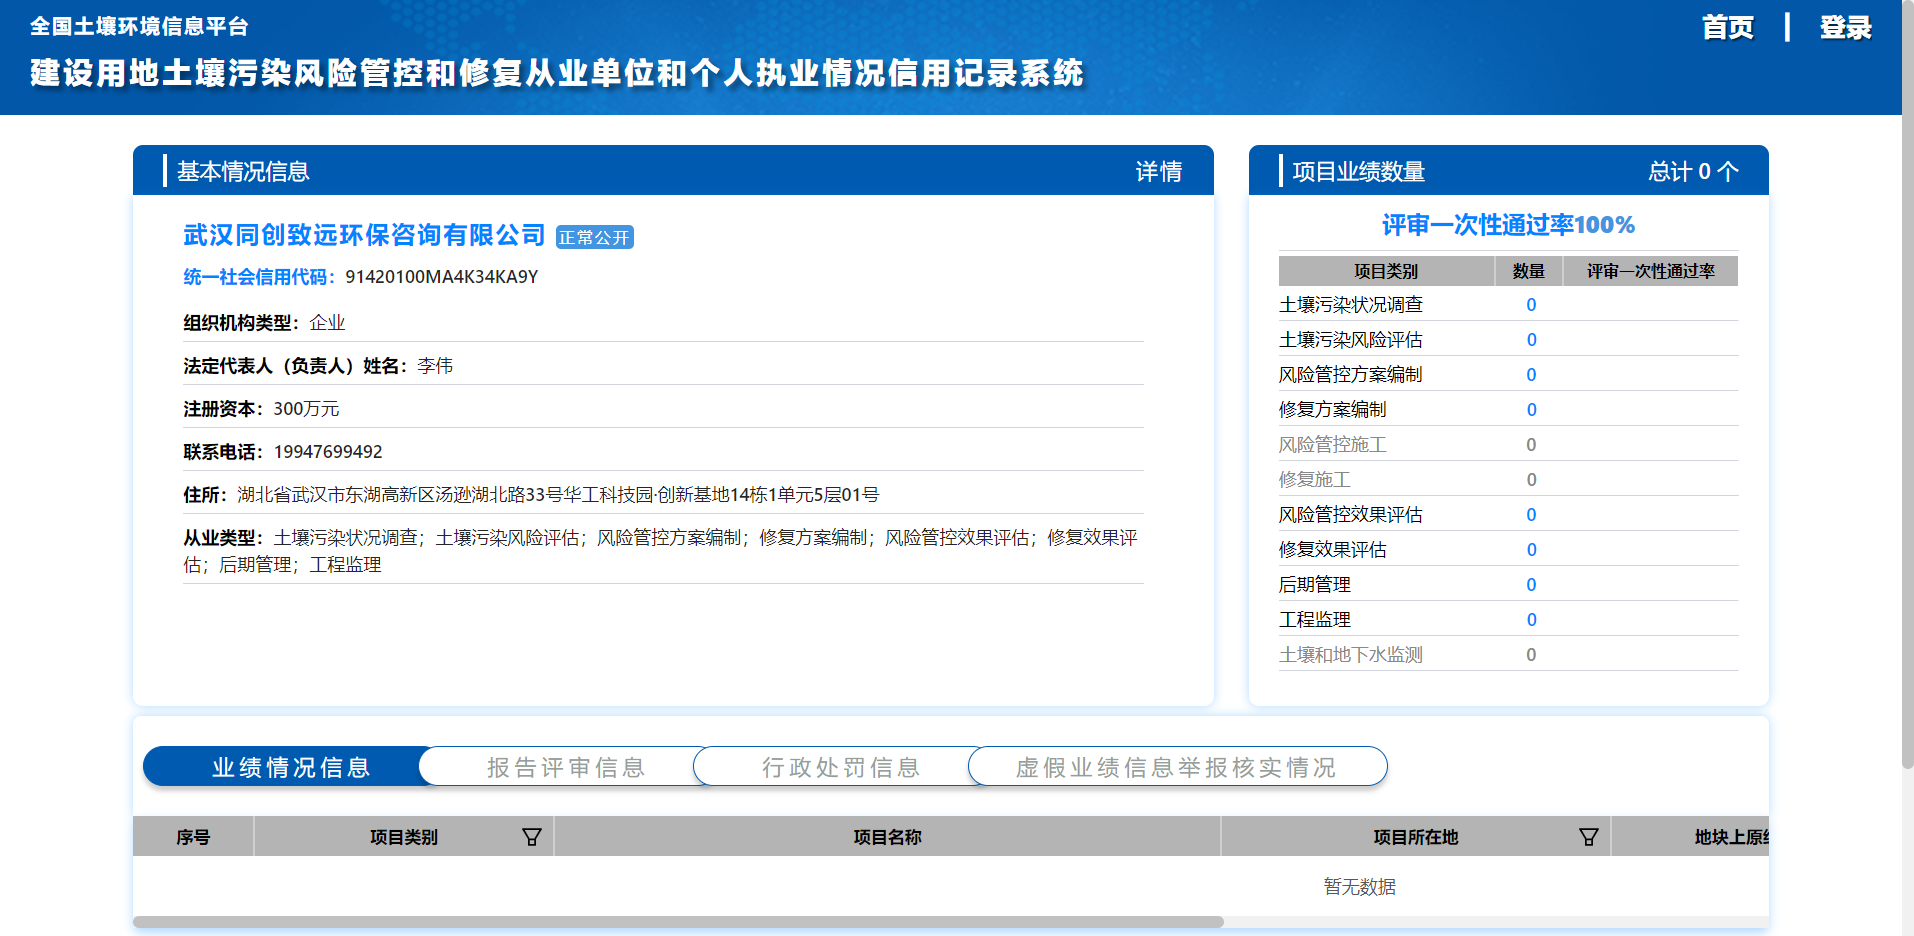Click the 项目名称 column header

point(887,837)
